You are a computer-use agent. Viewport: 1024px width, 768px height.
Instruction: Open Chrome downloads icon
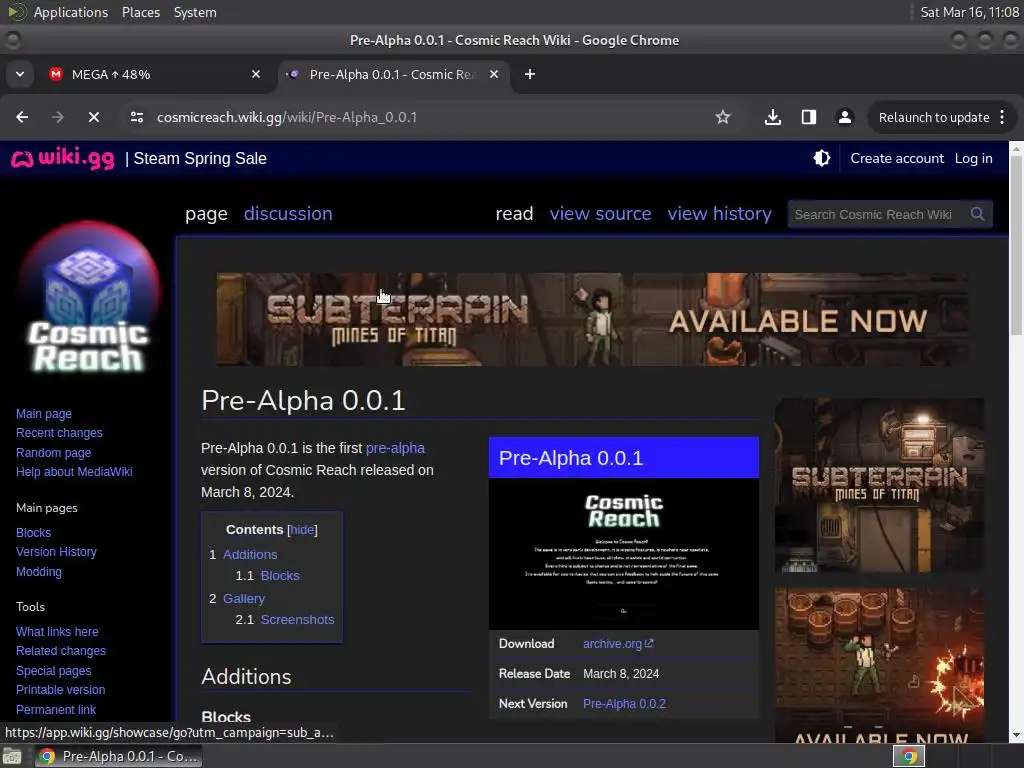(773, 117)
